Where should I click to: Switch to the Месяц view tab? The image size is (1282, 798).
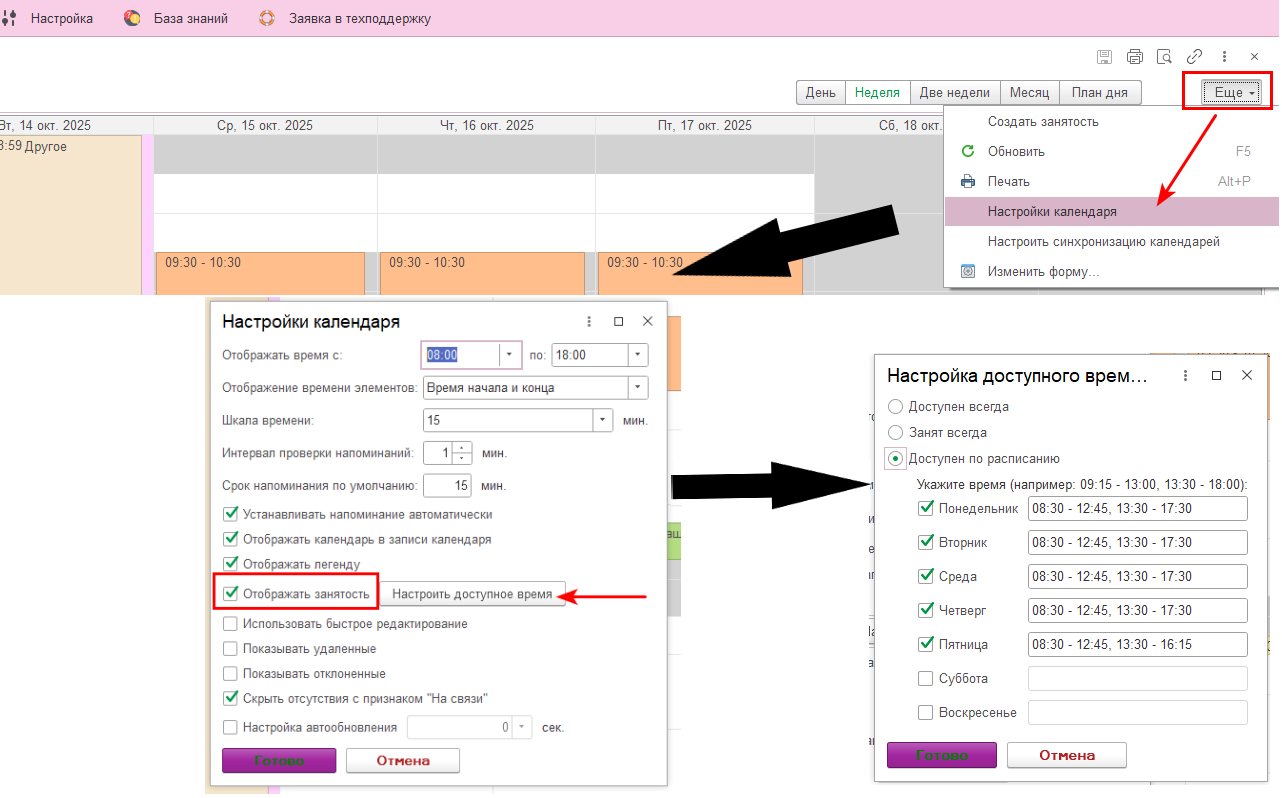click(1029, 93)
